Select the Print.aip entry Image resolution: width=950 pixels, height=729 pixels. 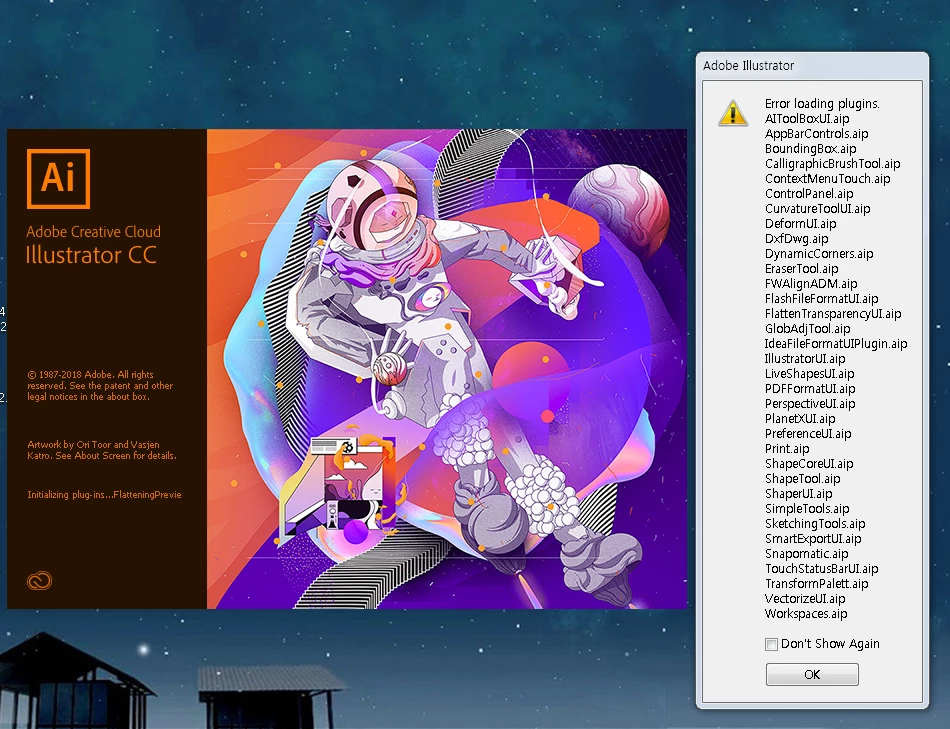pos(787,448)
